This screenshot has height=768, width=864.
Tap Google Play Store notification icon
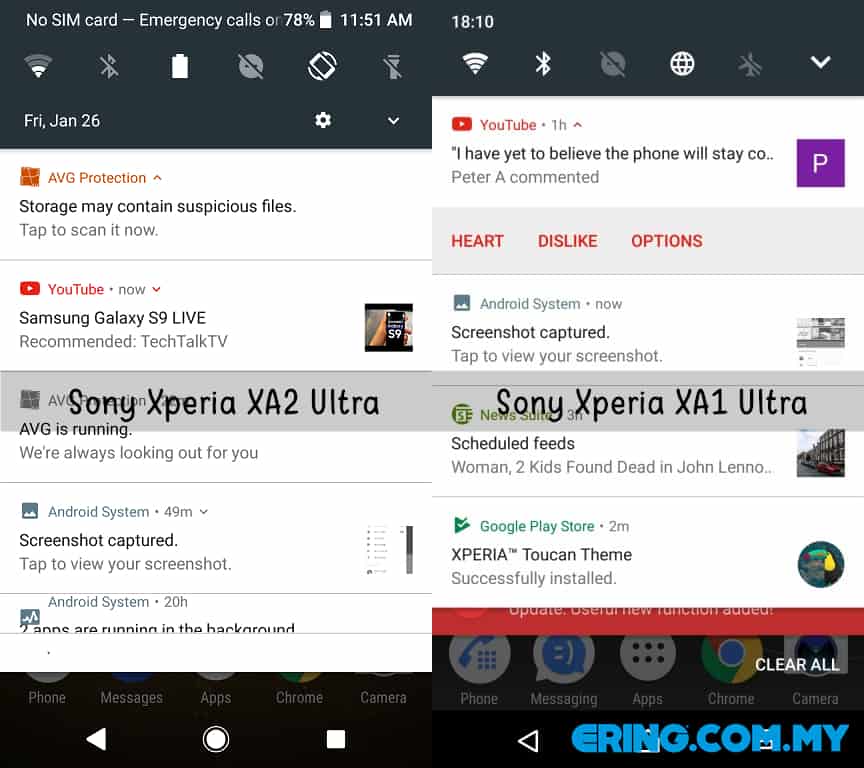[x=462, y=525]
